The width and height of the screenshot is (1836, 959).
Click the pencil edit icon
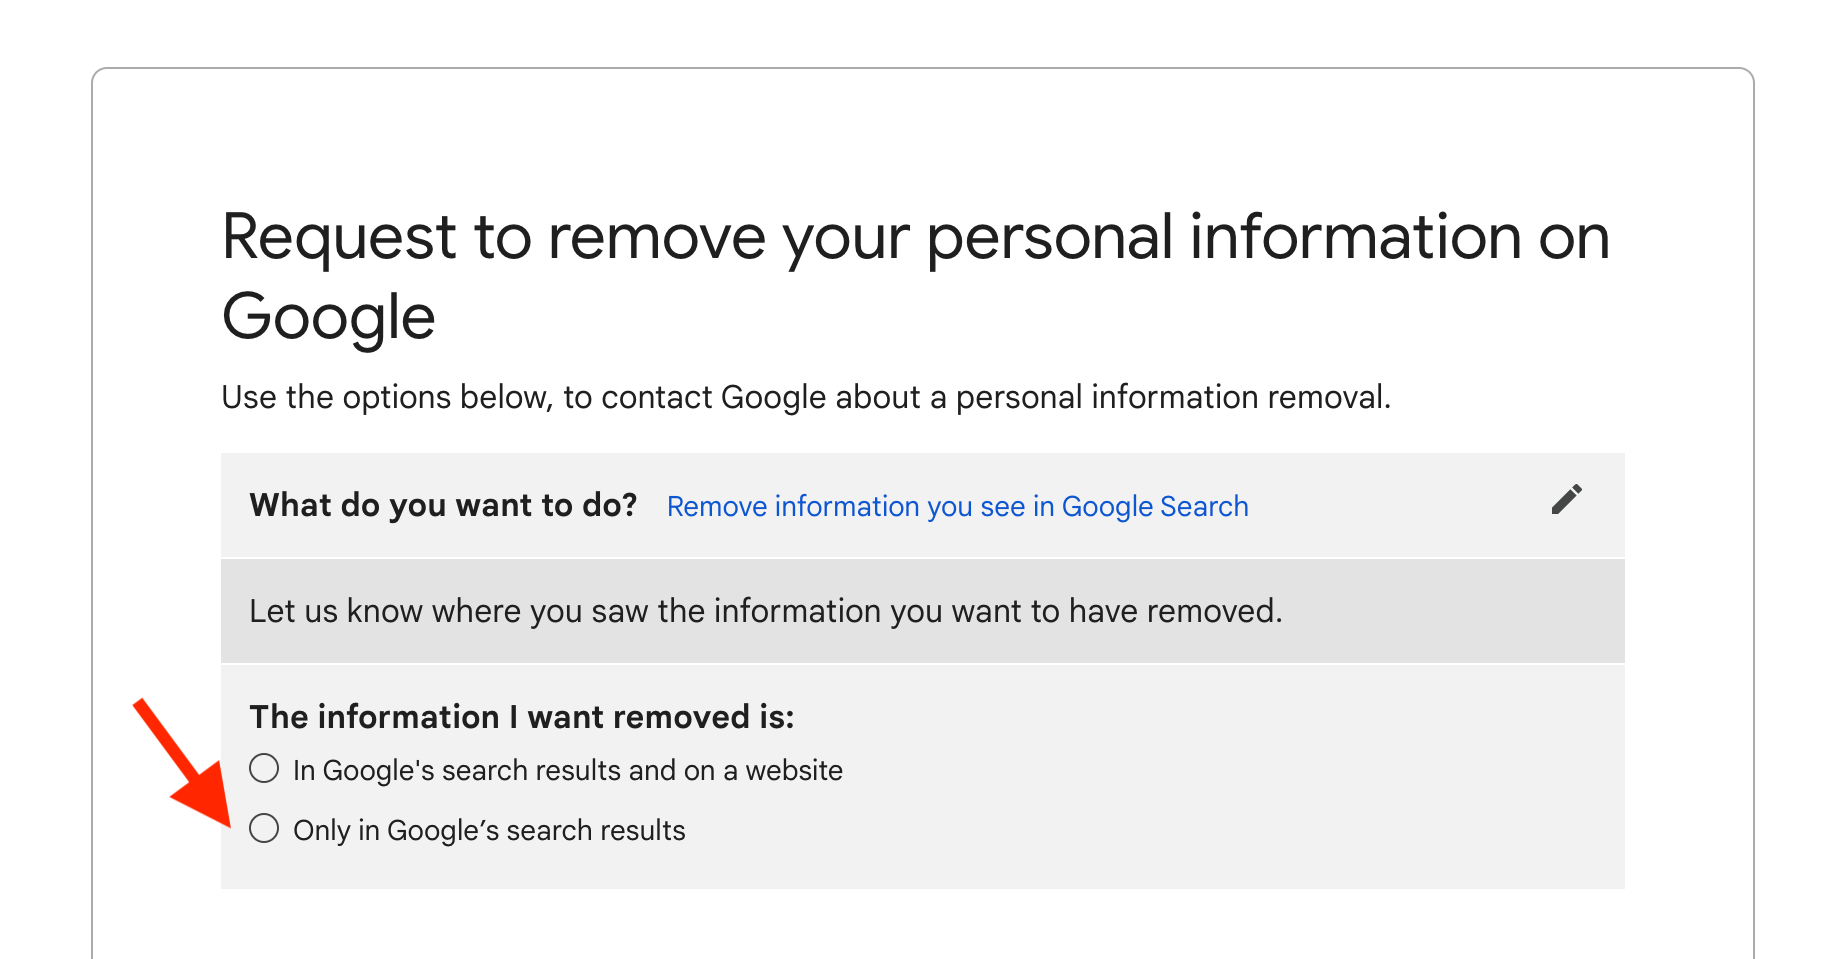pos(1566,499)
